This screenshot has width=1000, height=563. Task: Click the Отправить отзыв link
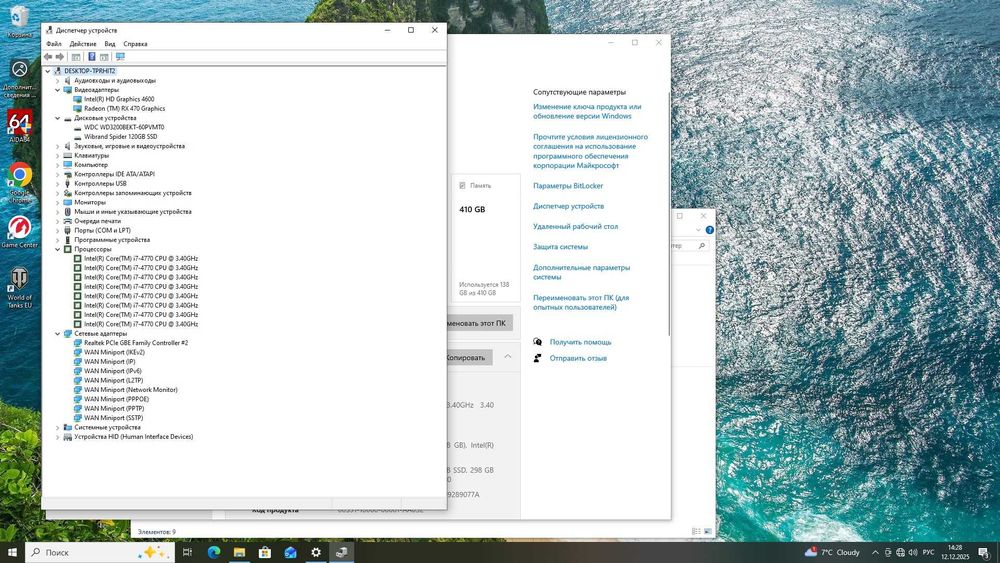point(578,358)
